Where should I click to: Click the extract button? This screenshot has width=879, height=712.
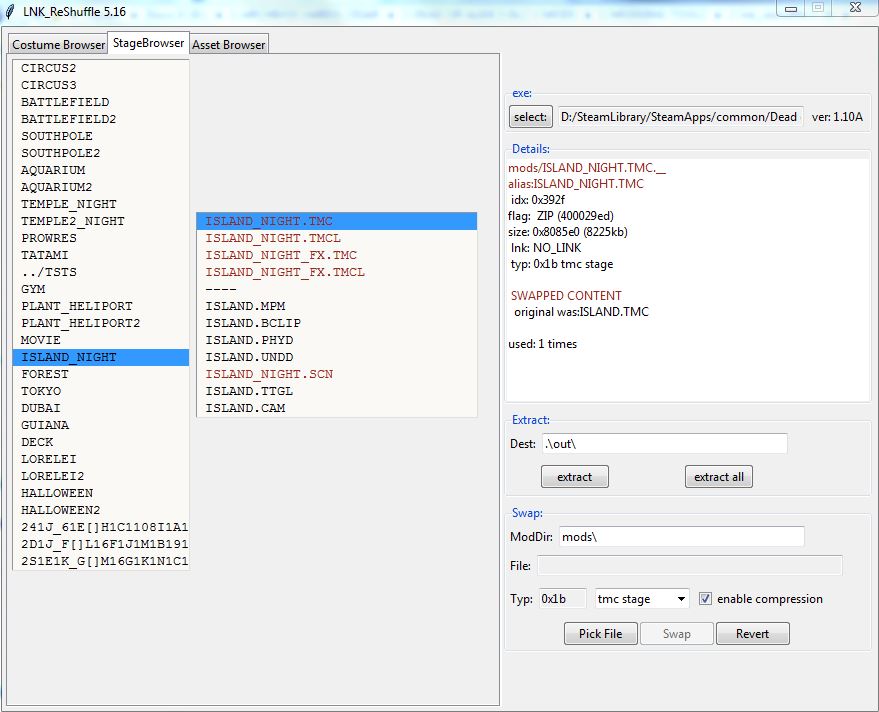(575, 477)
